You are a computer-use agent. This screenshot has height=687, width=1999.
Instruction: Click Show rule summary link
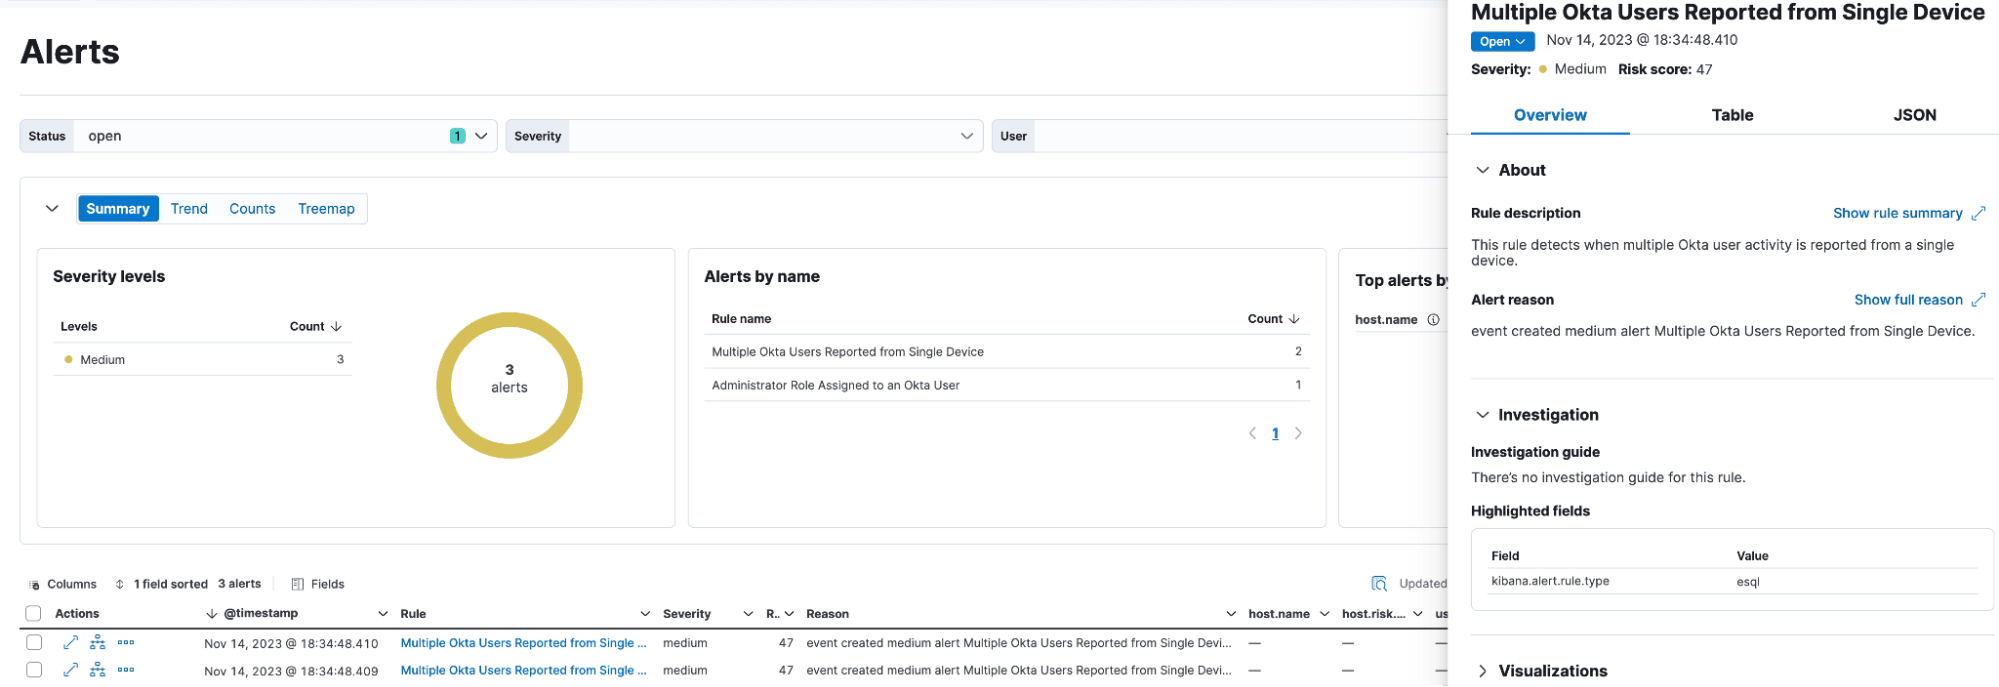point(1897,213)
